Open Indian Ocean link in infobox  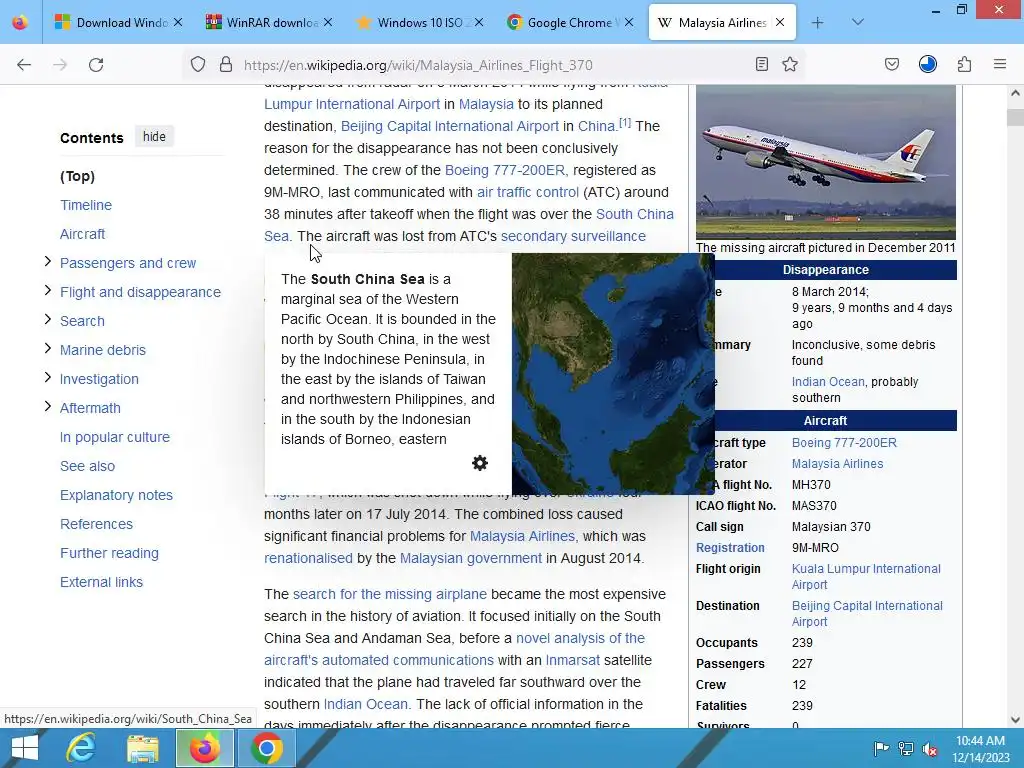(828, 382)
